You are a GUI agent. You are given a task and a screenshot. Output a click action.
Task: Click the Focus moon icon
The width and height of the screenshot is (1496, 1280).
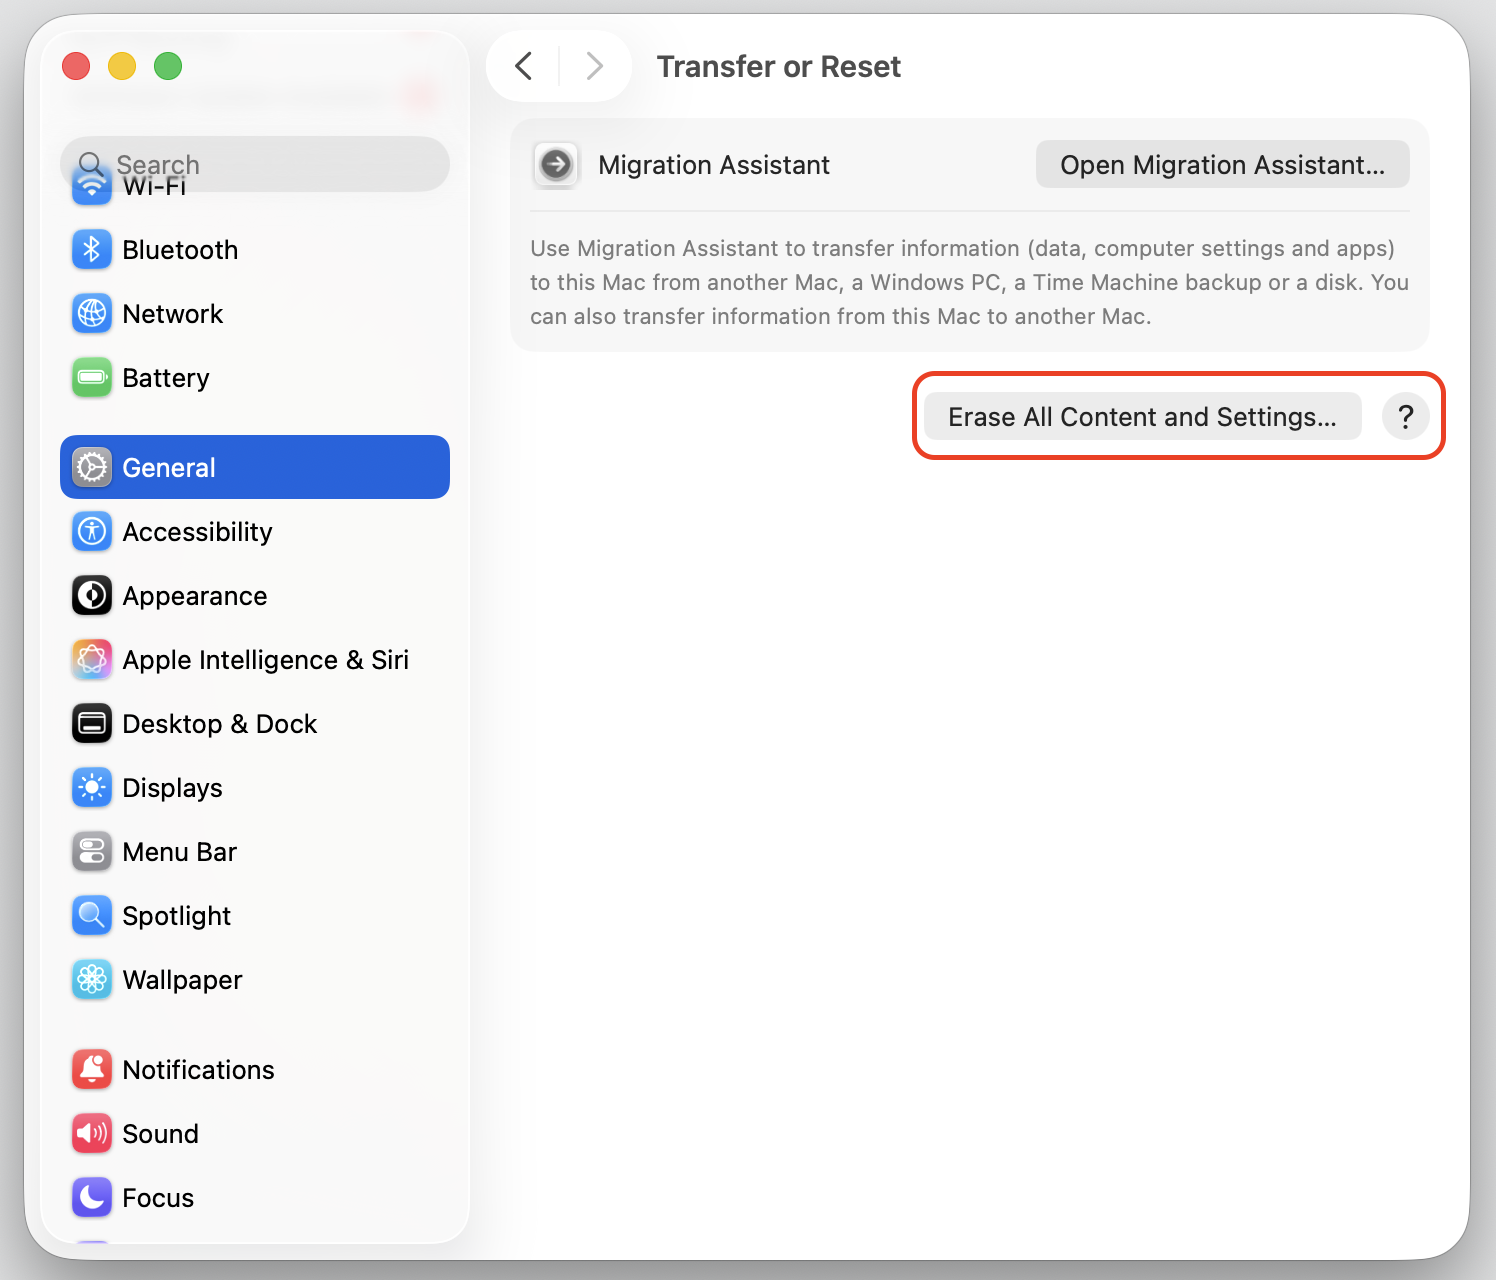(x=92, y=1198)
